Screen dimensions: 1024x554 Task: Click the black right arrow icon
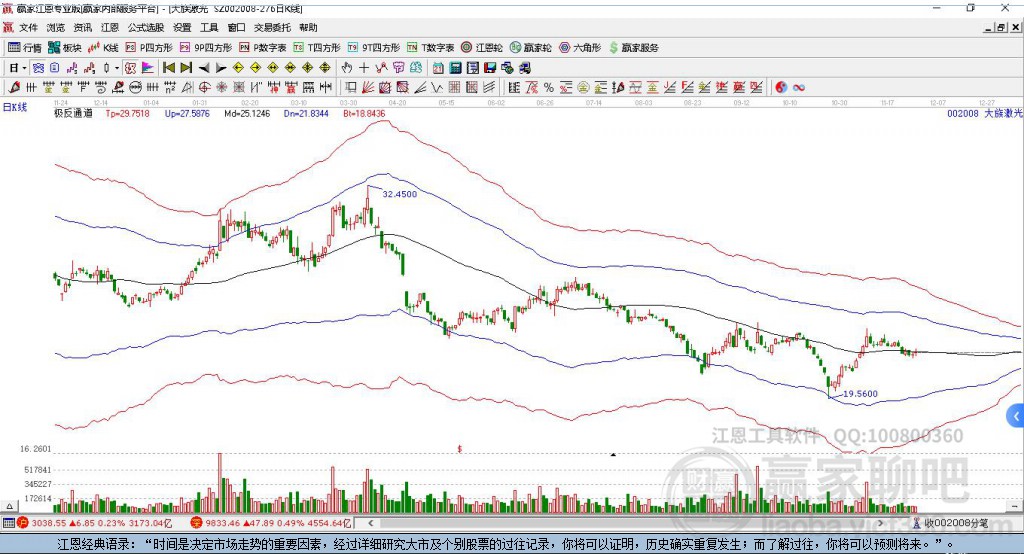click(x=221, y=67)
